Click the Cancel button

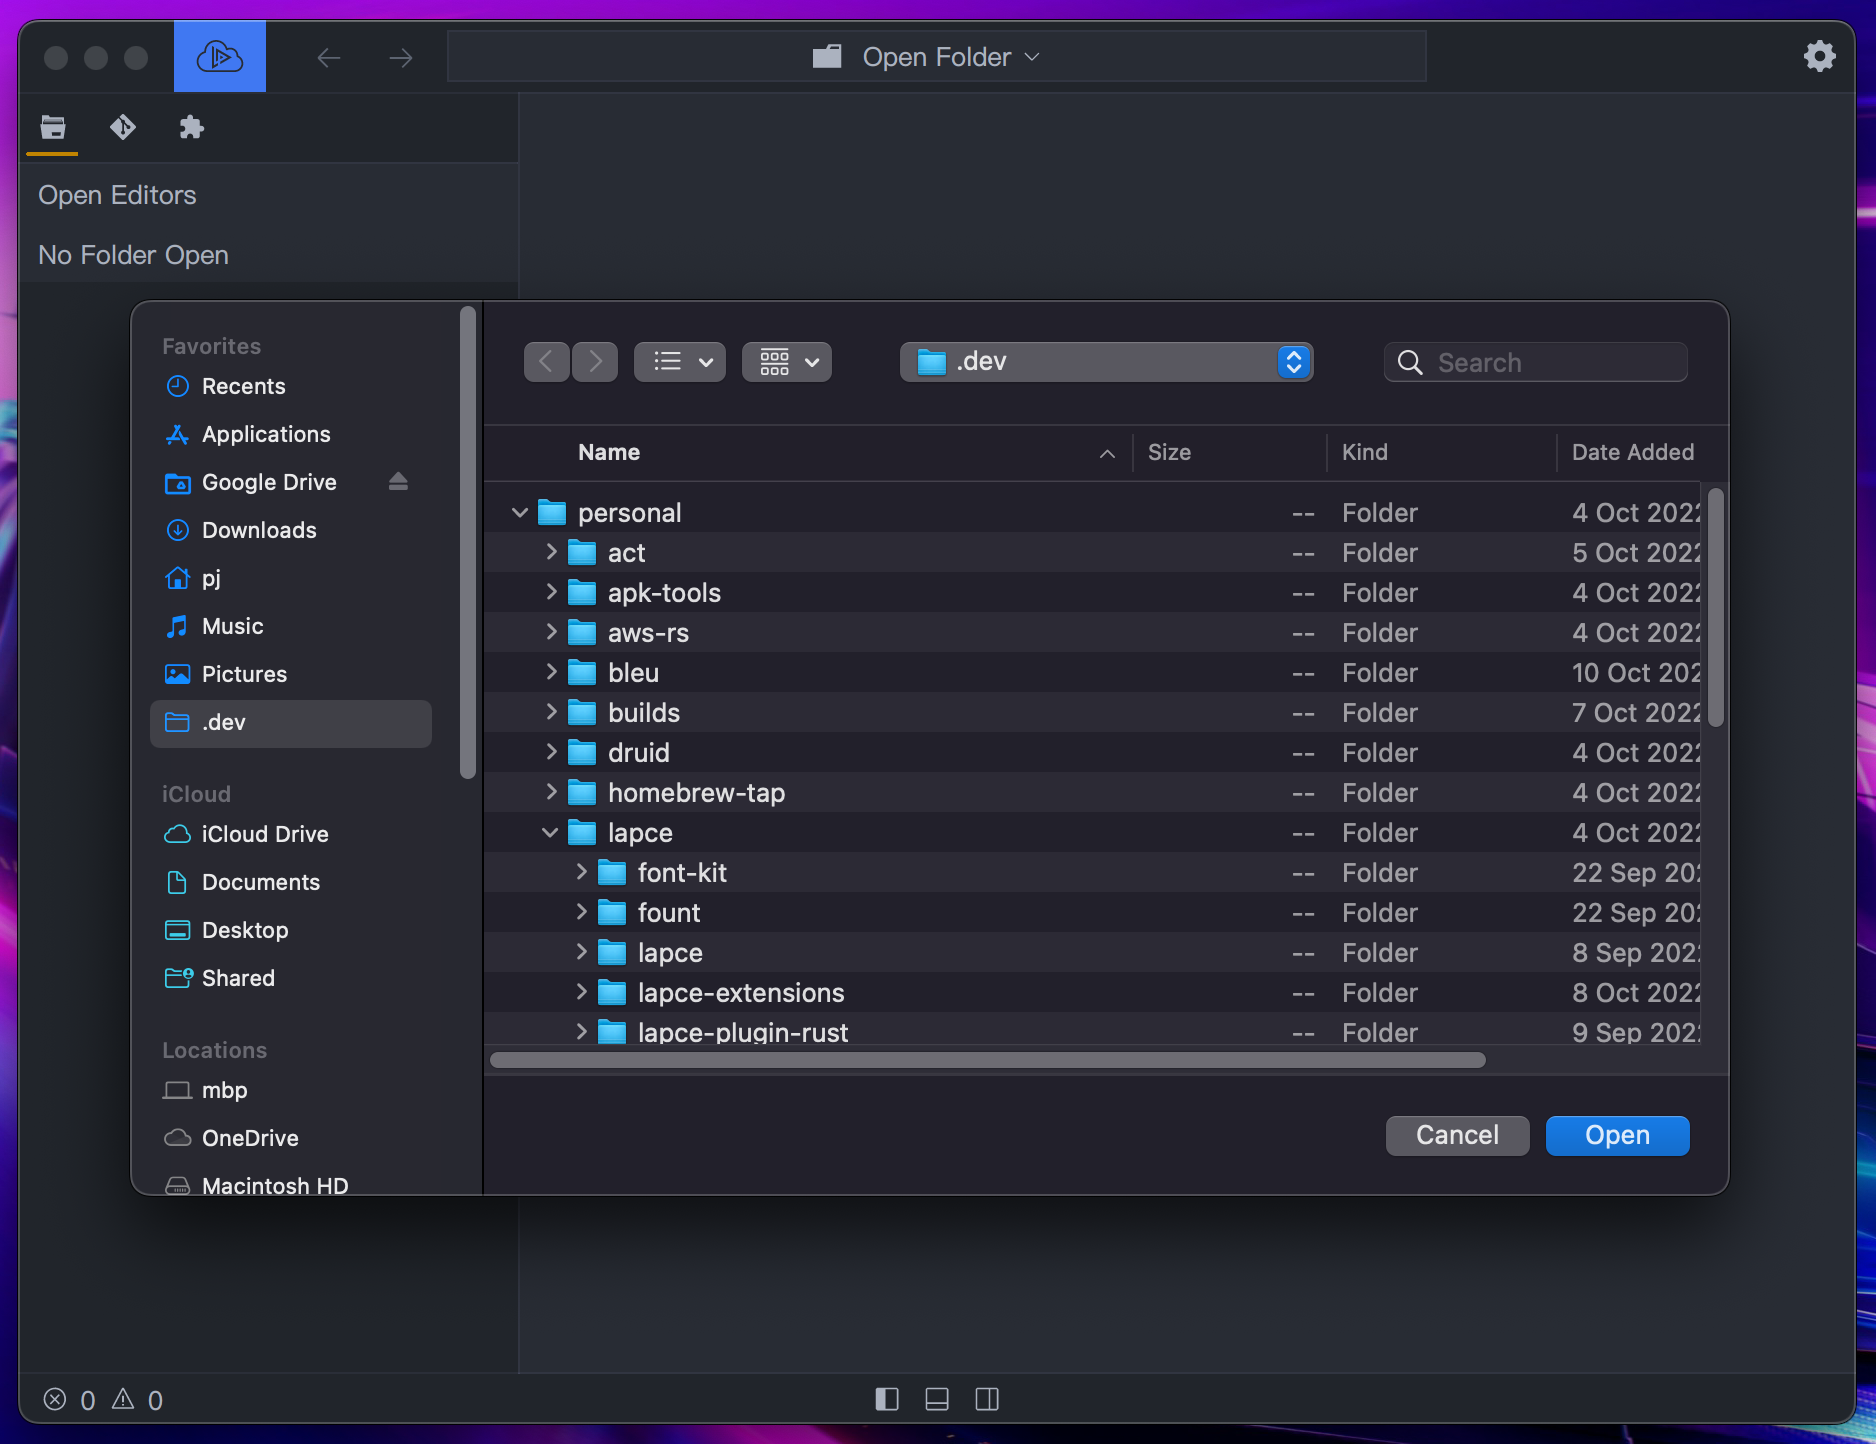pyautogui.click(x=1456, y=1135)
